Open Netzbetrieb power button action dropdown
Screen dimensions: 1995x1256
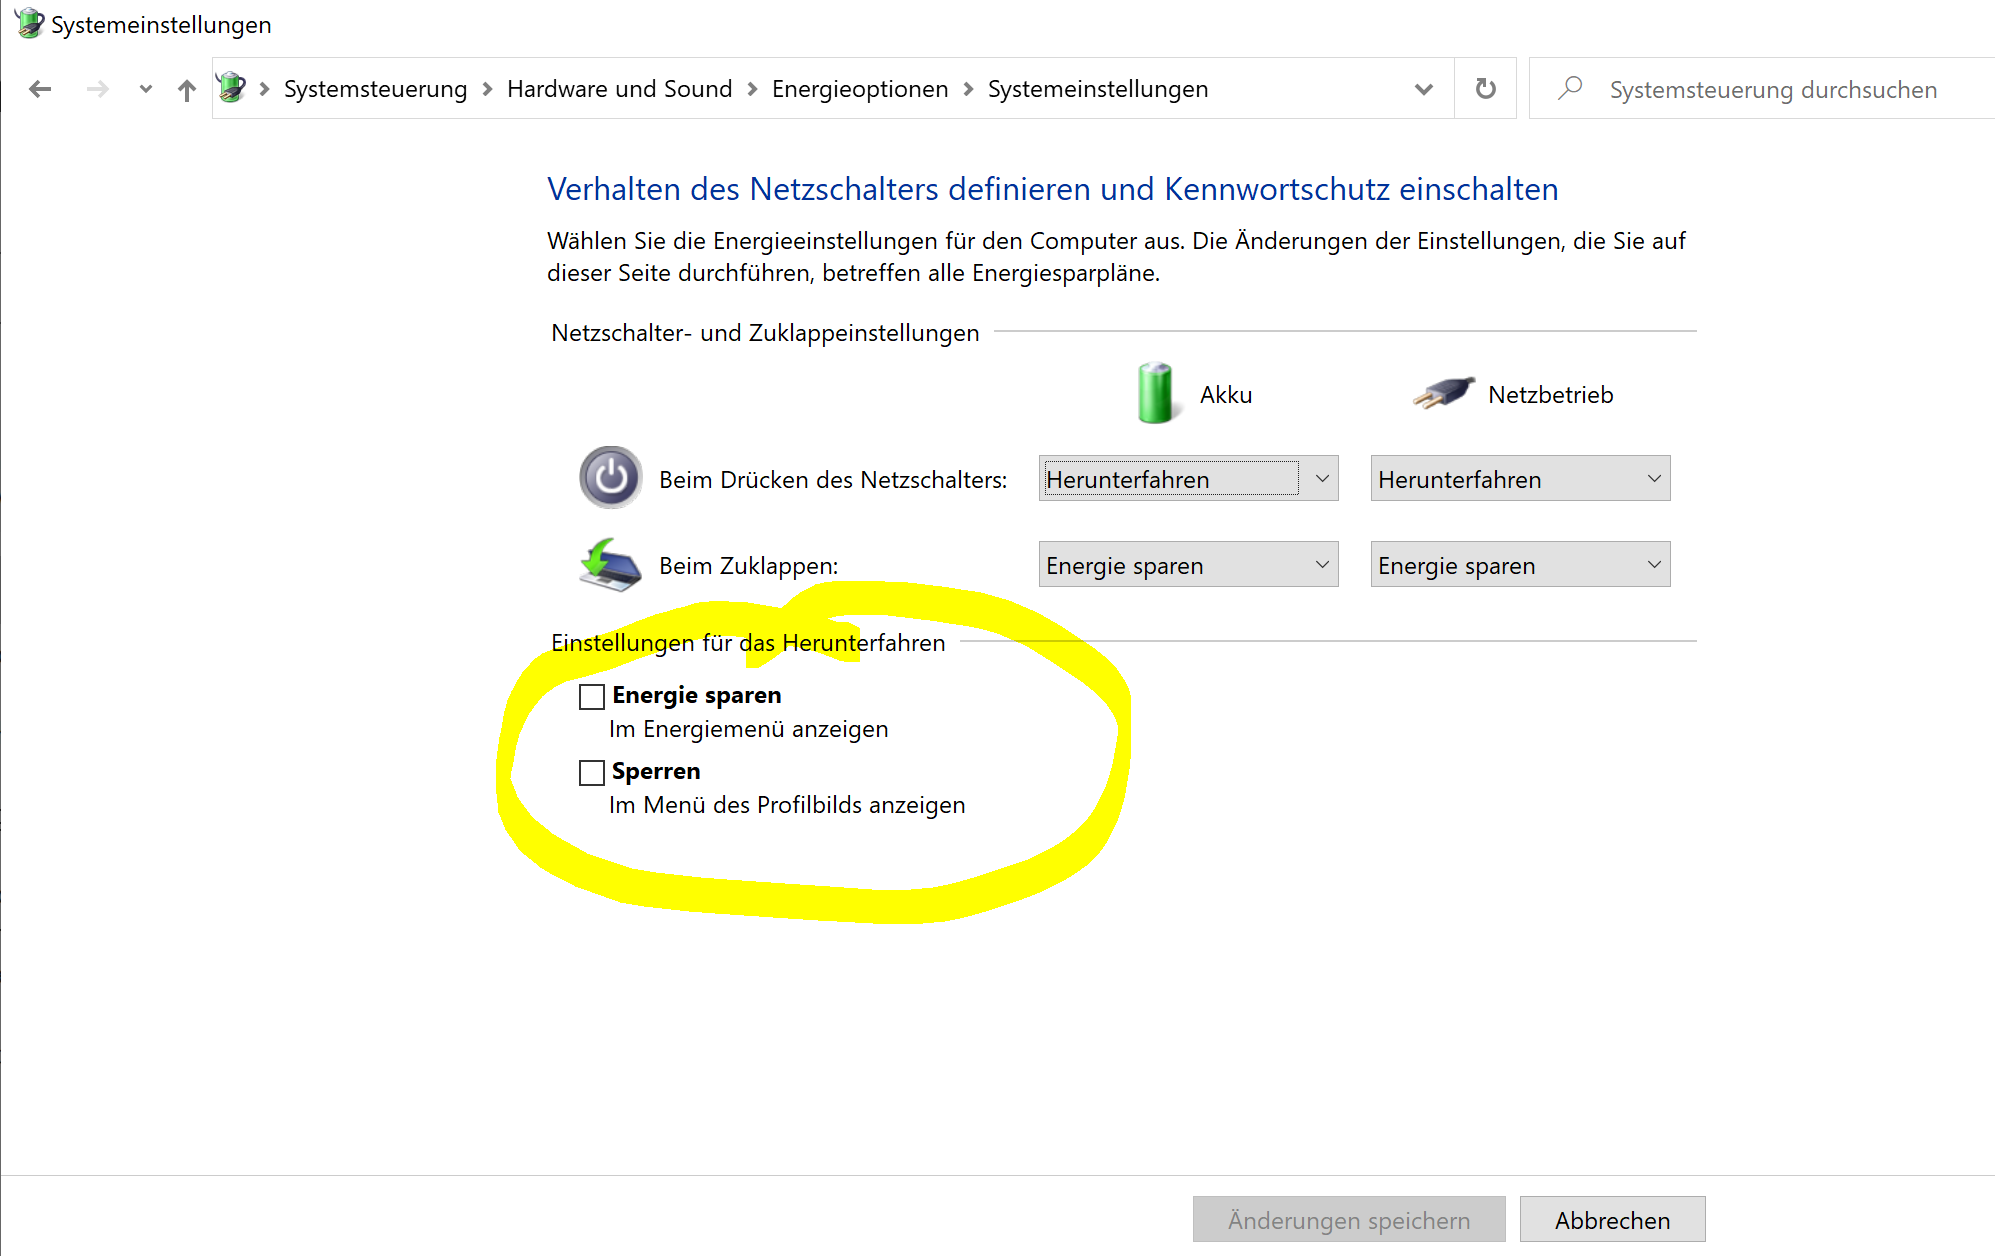[1520, 479]
